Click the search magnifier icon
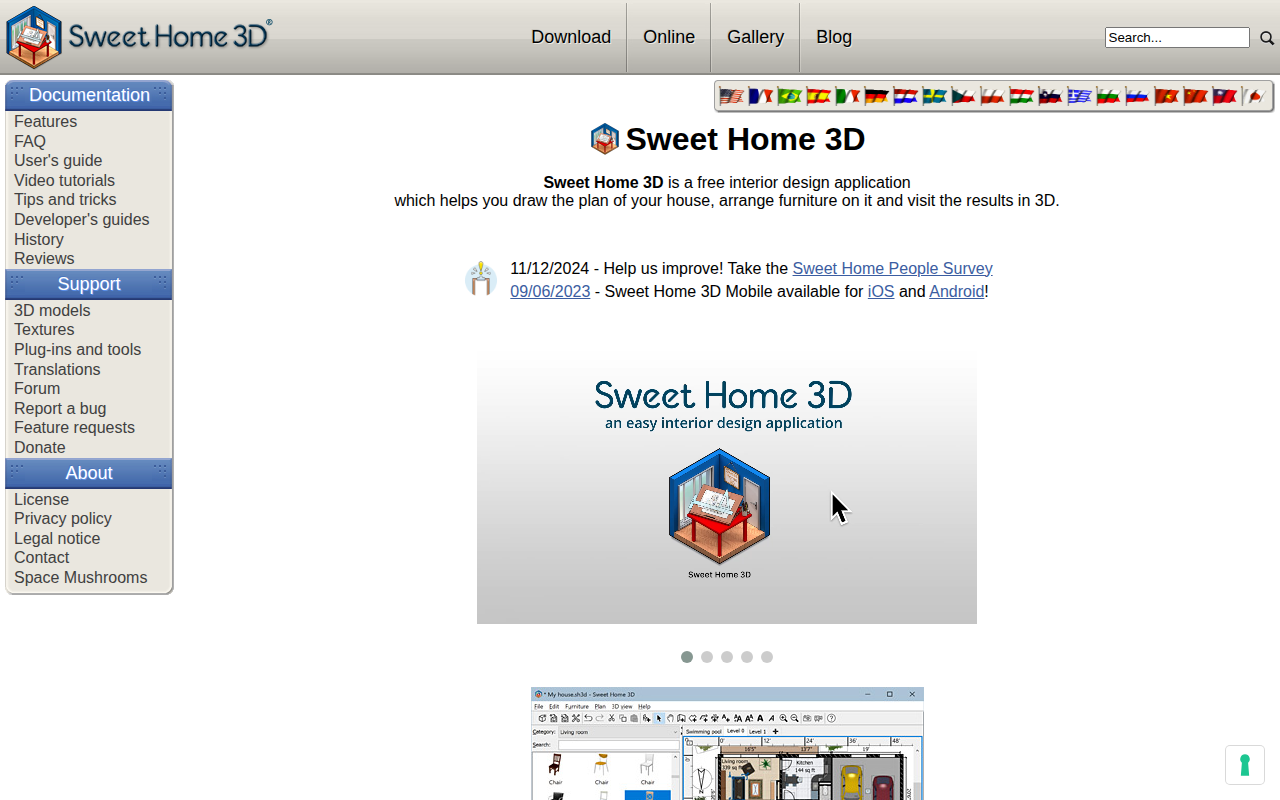This screenshot has width=1280, height=800. coord(1267,38)
